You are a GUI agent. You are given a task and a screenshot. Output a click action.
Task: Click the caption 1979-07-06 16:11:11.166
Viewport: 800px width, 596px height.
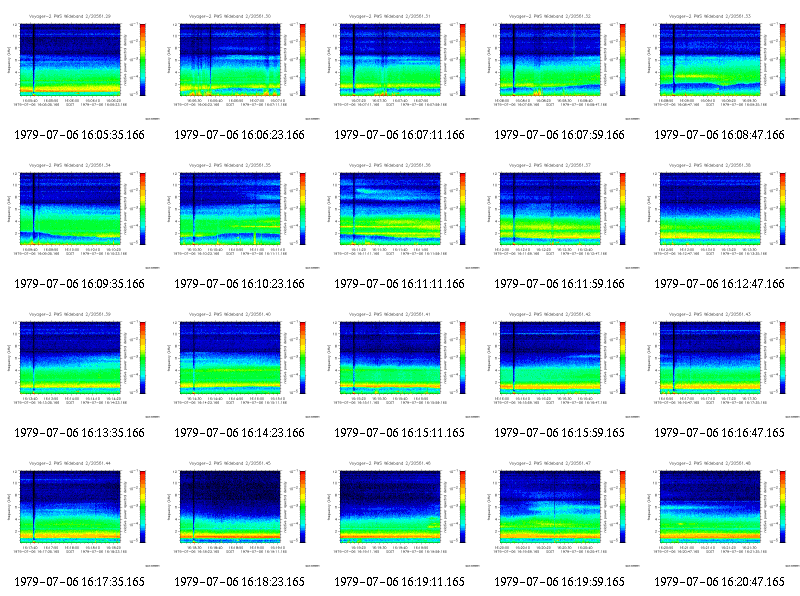click(x=399, y=284)
